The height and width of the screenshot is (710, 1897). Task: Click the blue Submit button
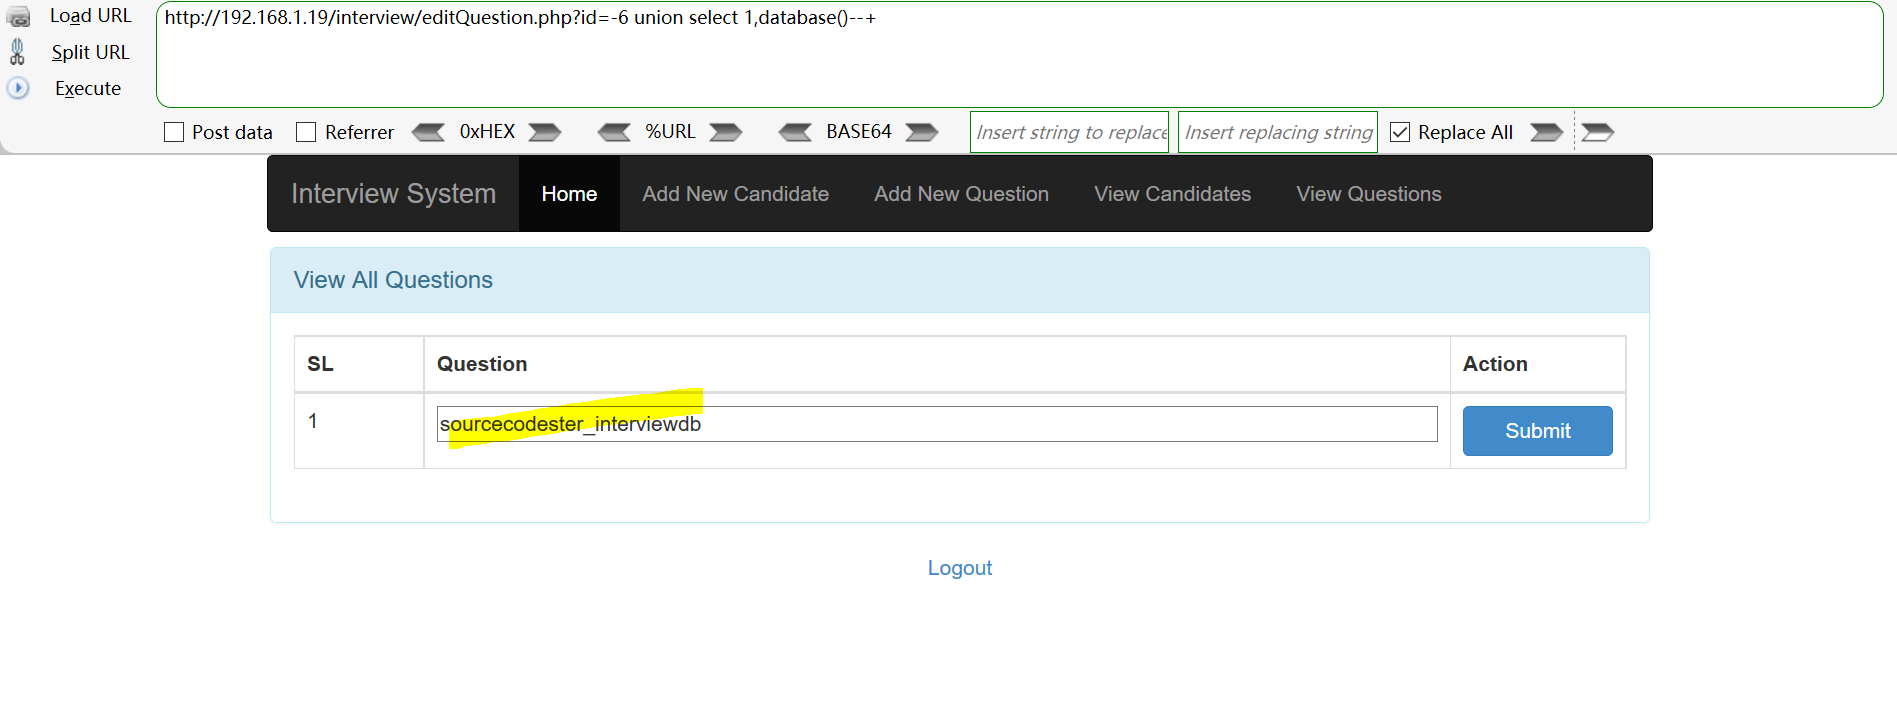1538,431
